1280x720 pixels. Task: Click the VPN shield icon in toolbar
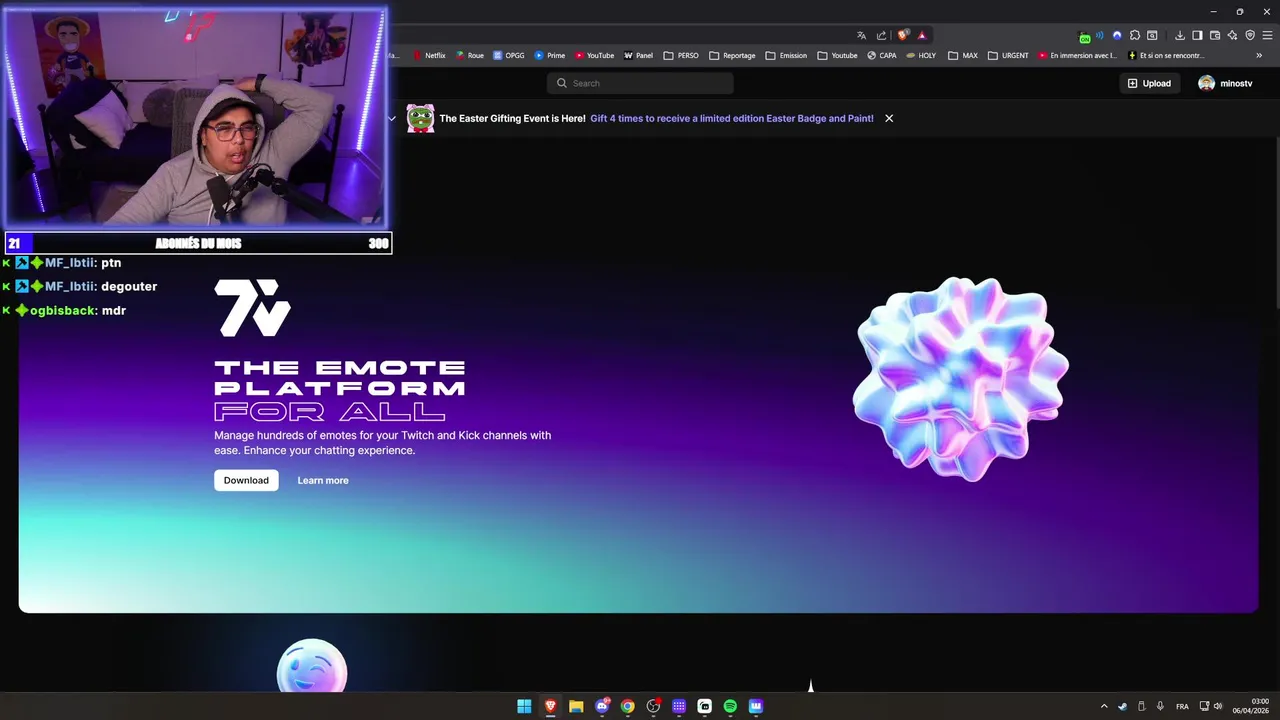pos(1250,35)
